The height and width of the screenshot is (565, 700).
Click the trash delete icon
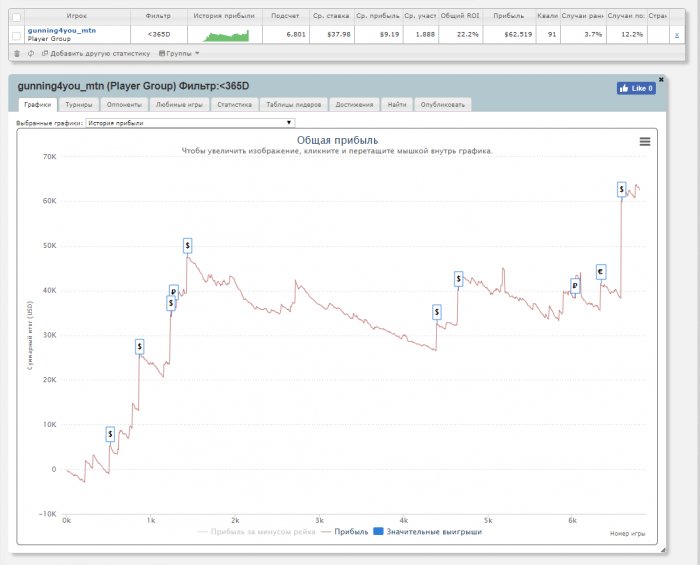pos(16,53)
